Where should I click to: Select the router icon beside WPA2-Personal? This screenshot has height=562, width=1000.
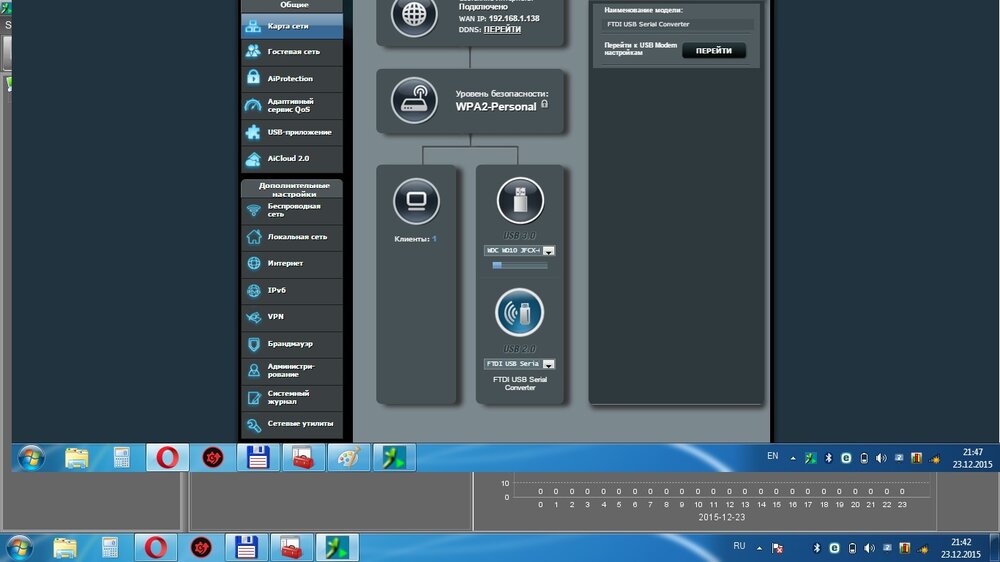(x=414, y=101)
